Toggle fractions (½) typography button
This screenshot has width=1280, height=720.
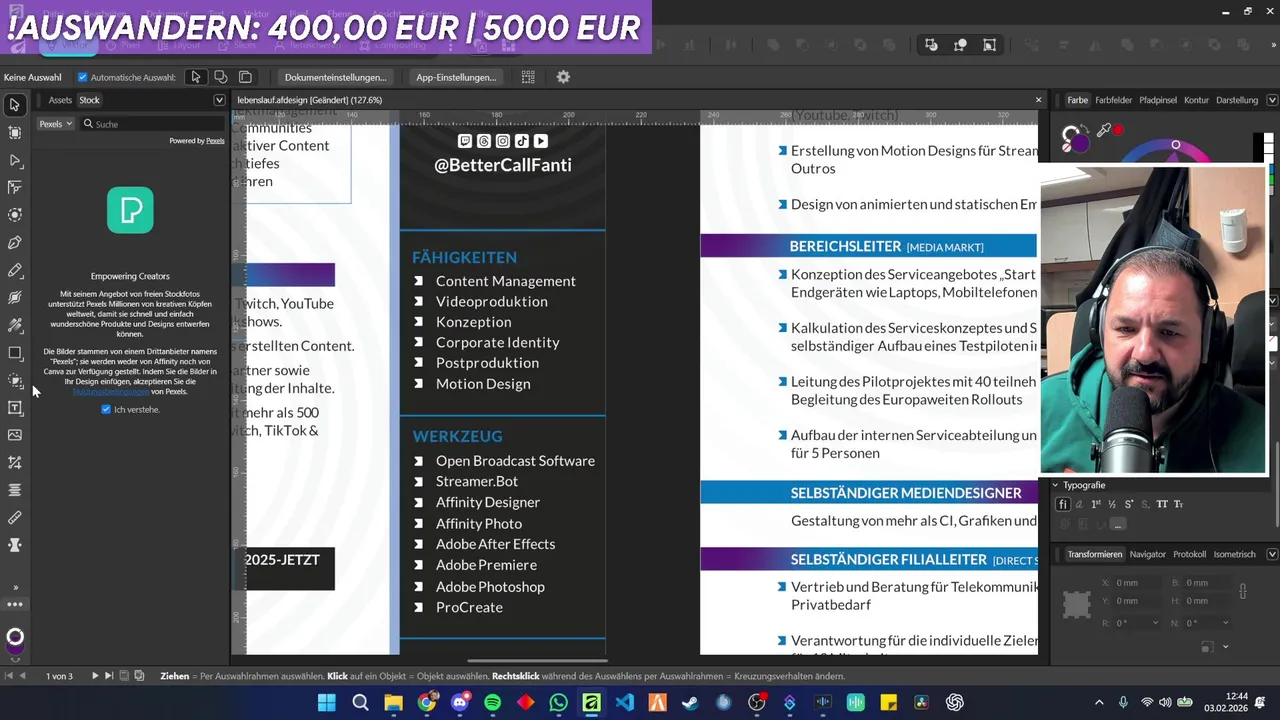[x=1112, y=504]
